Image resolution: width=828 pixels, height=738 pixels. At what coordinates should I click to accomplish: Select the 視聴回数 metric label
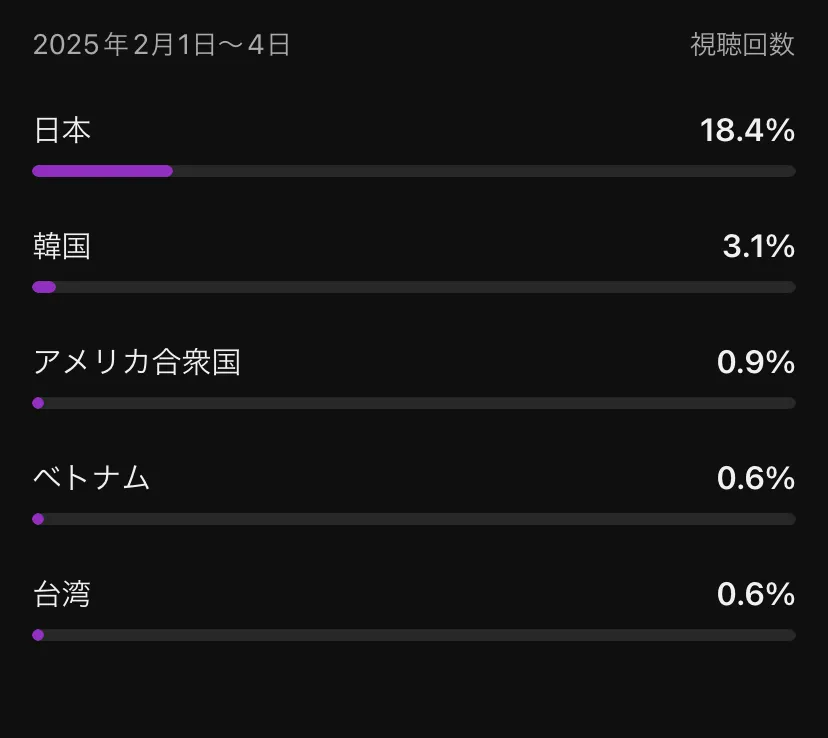coord(742,44)
